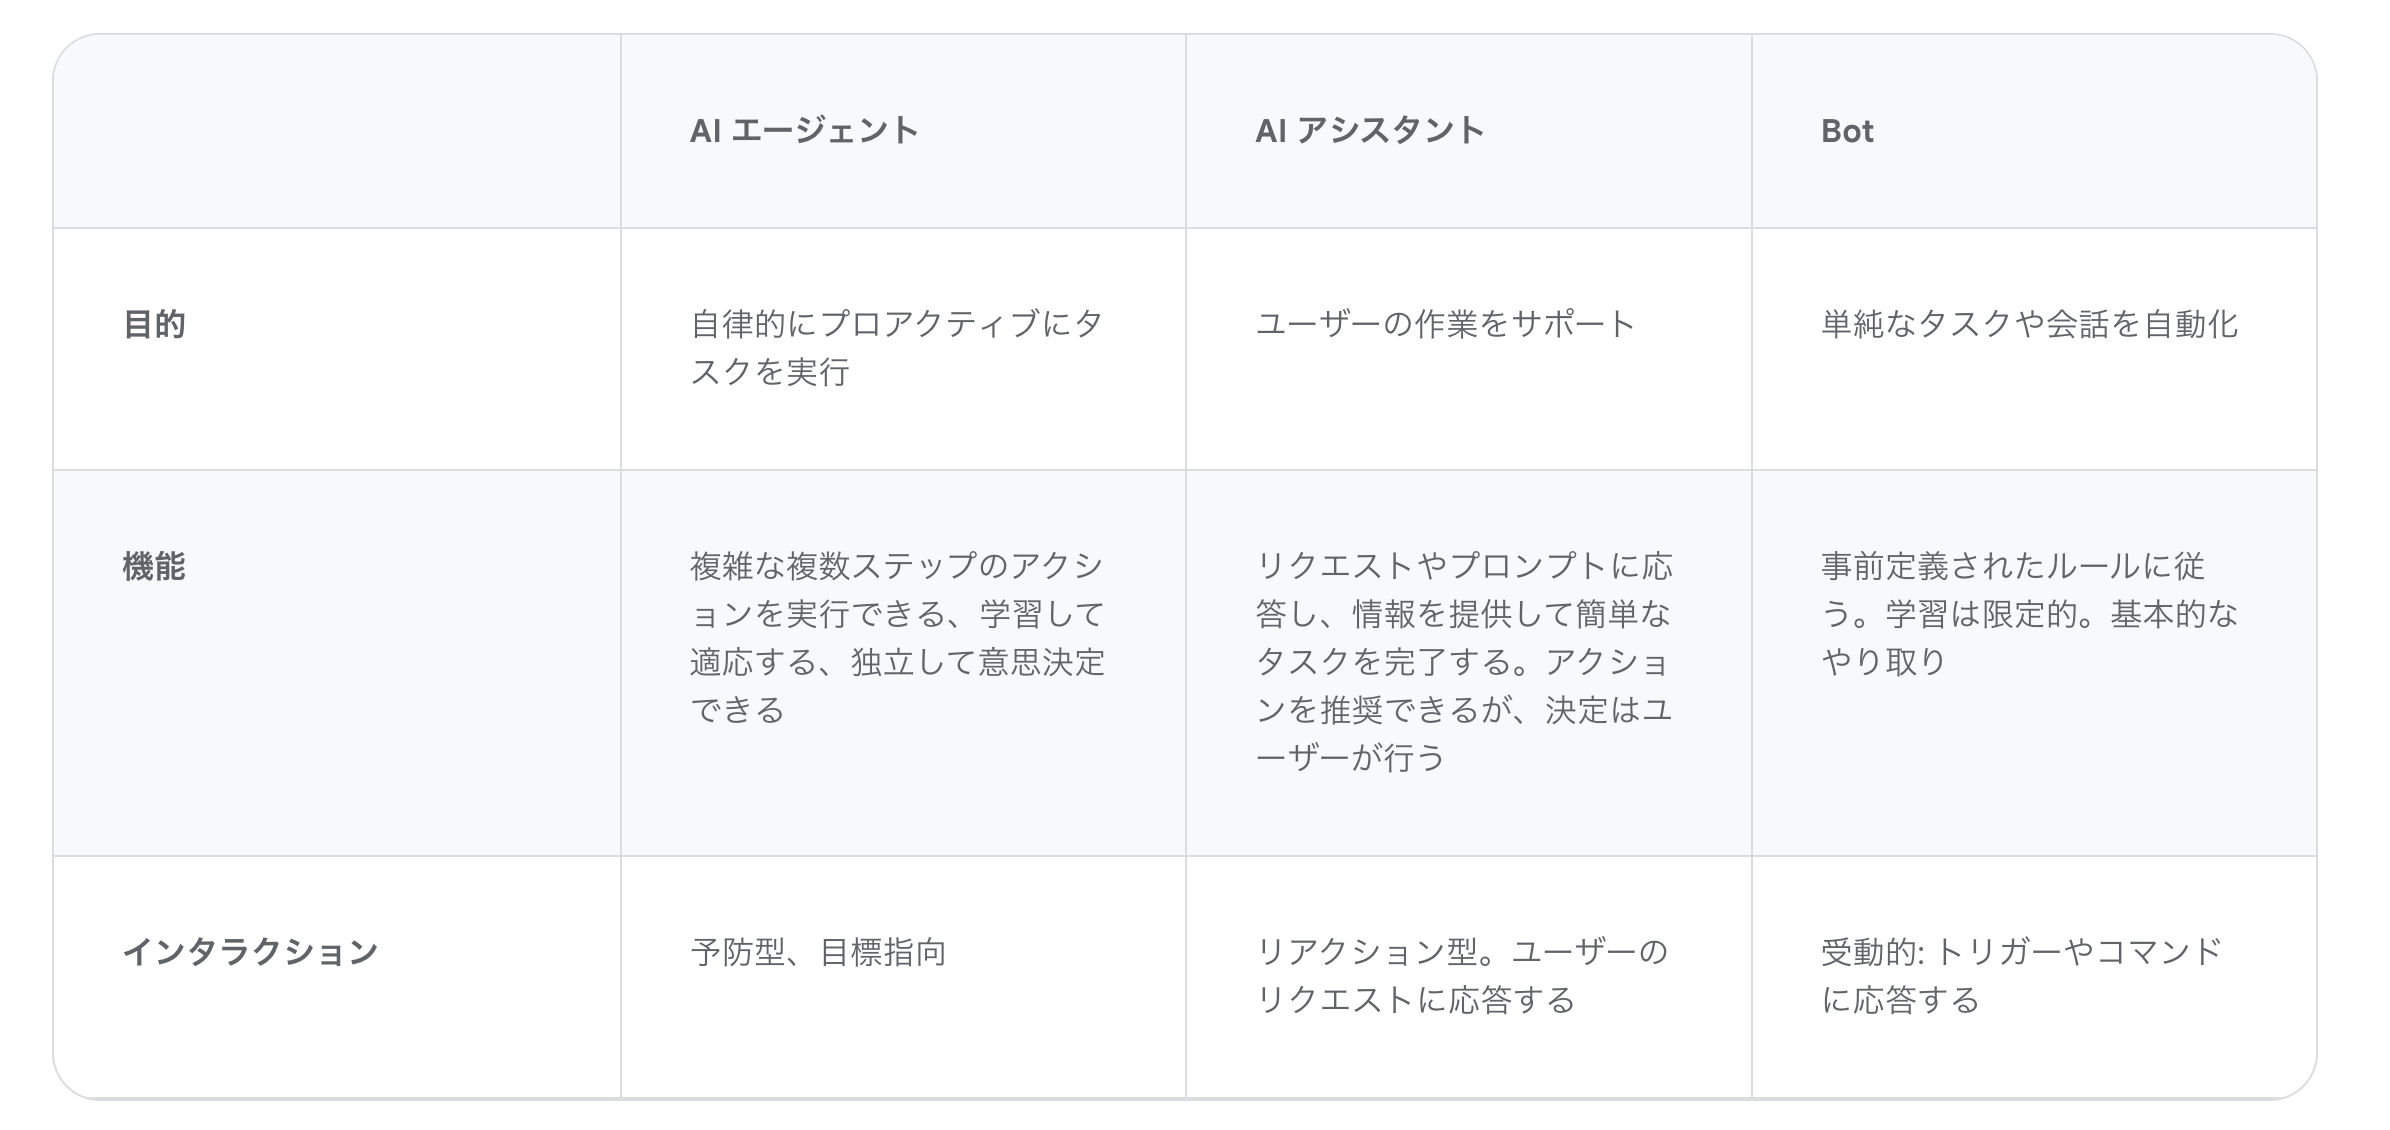Screen dimensions: 2390x1130
Task: Click the empty top-left header cell
Action: (x=337, y=131)
